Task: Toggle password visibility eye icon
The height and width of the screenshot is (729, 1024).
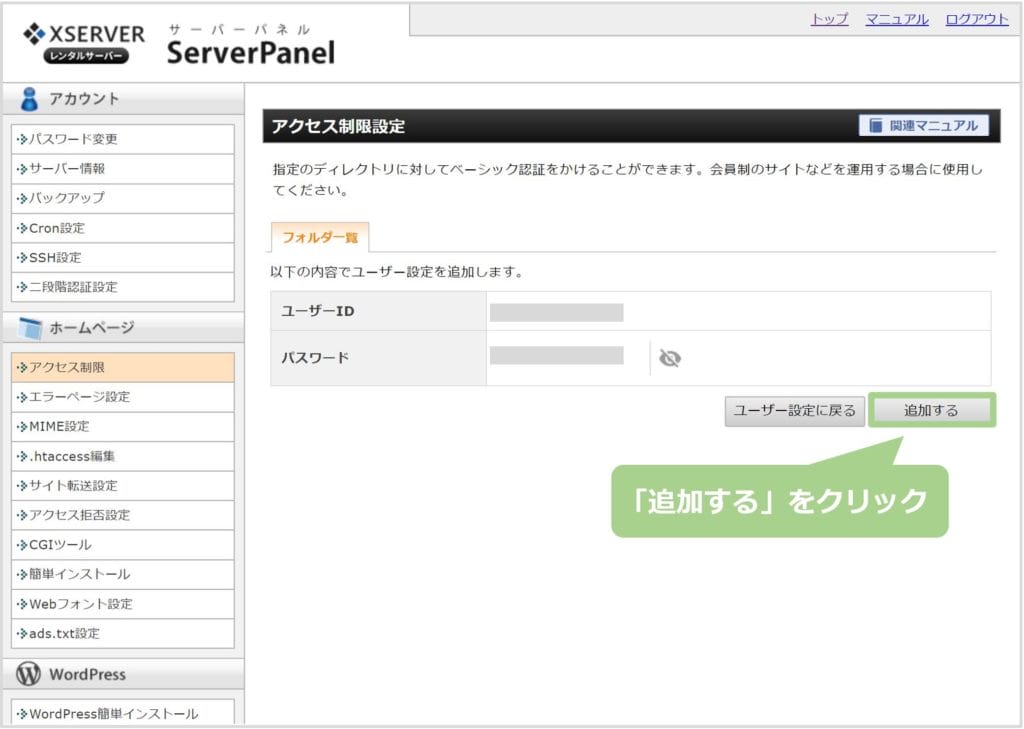Action: [x=670, y=358]
